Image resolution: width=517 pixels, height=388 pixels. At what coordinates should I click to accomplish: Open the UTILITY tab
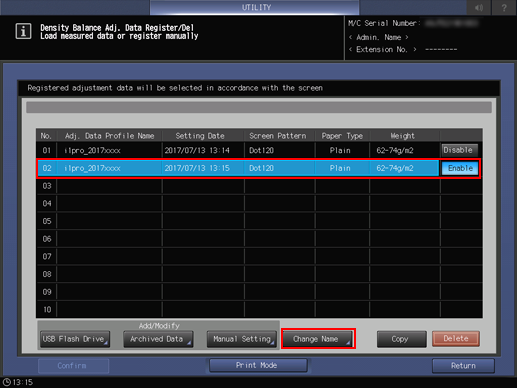(x=255, y=7)
